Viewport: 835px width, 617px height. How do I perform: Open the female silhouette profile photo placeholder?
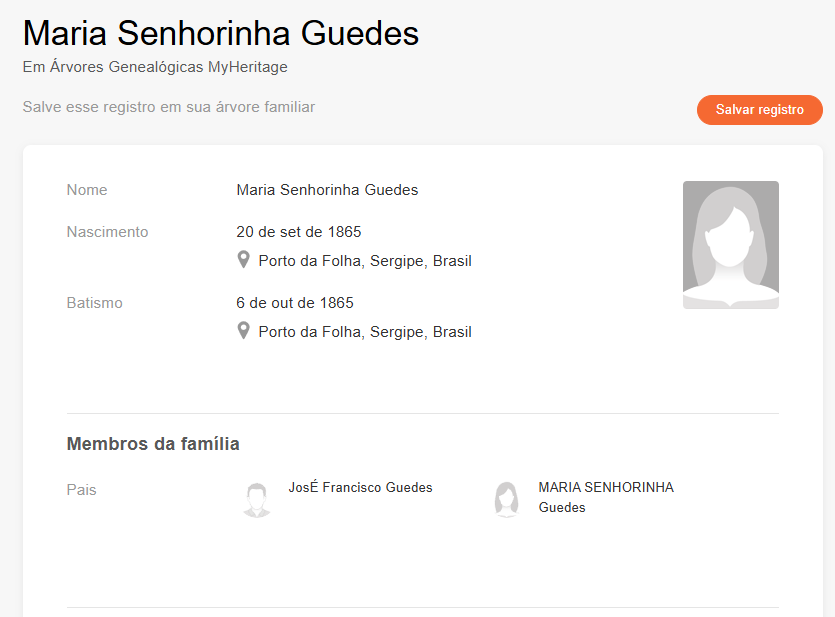pos(730,245)
